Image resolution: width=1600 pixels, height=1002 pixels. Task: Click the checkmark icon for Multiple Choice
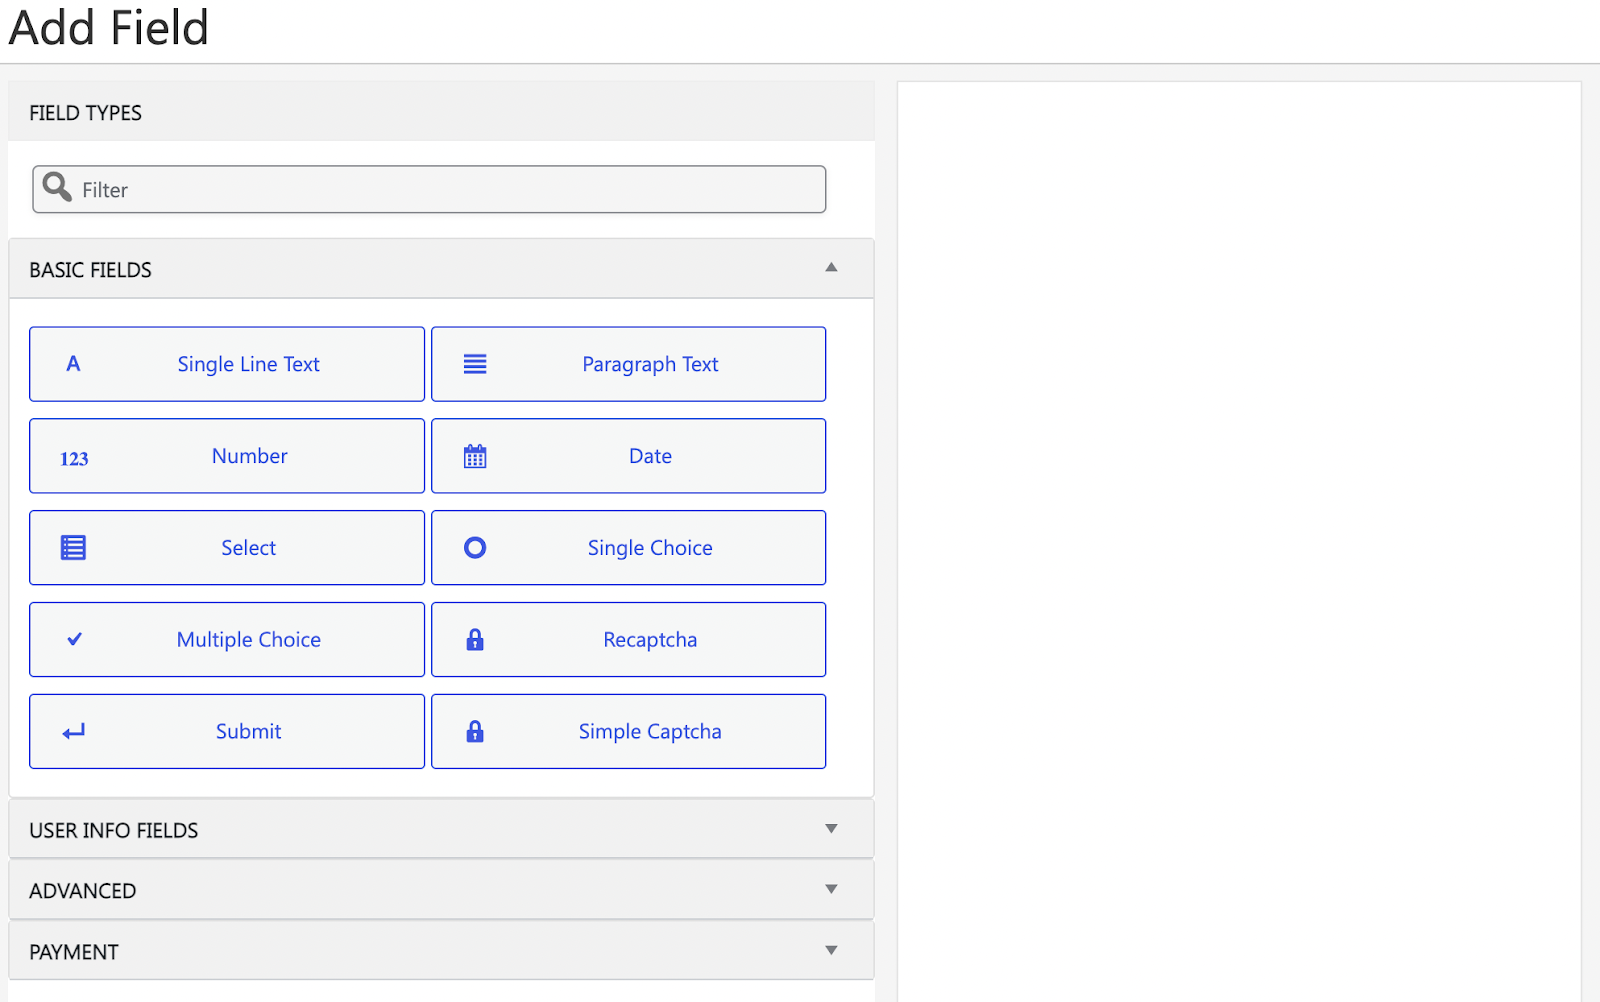[74, 639]
